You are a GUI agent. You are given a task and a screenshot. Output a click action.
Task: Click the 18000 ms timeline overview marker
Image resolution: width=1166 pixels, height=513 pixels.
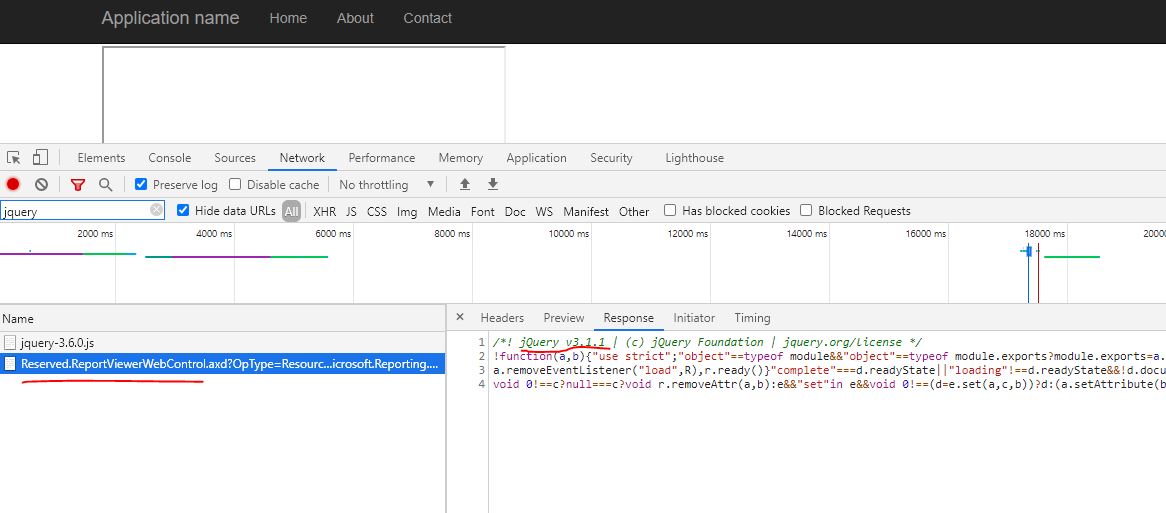[1045, 233]
